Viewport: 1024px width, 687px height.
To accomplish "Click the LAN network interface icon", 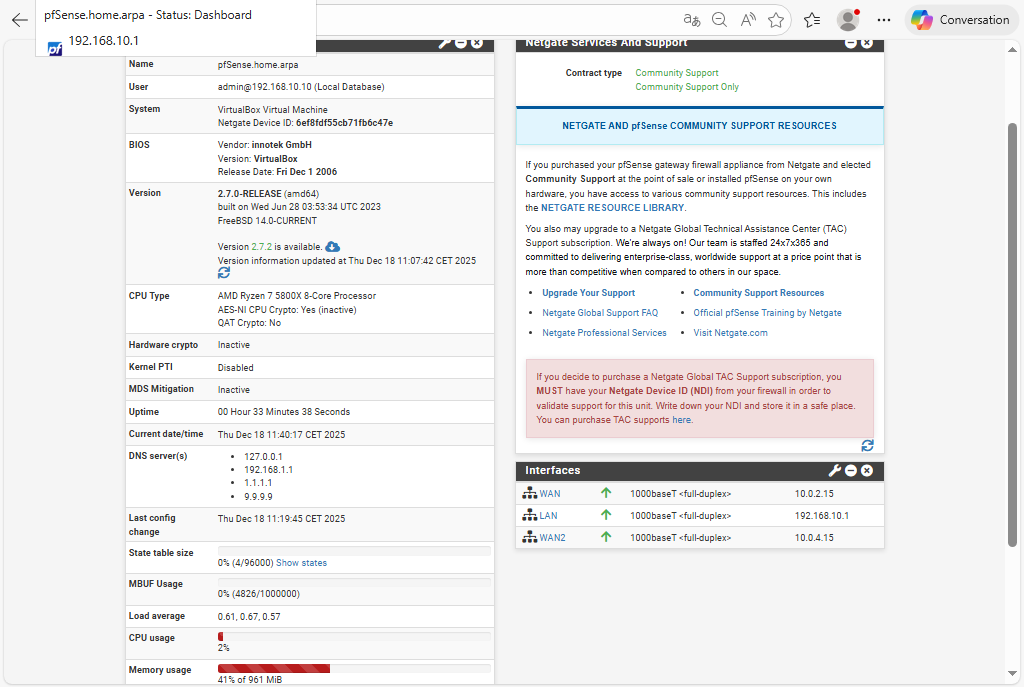I will pyautogui.click(x=530, y=516).
